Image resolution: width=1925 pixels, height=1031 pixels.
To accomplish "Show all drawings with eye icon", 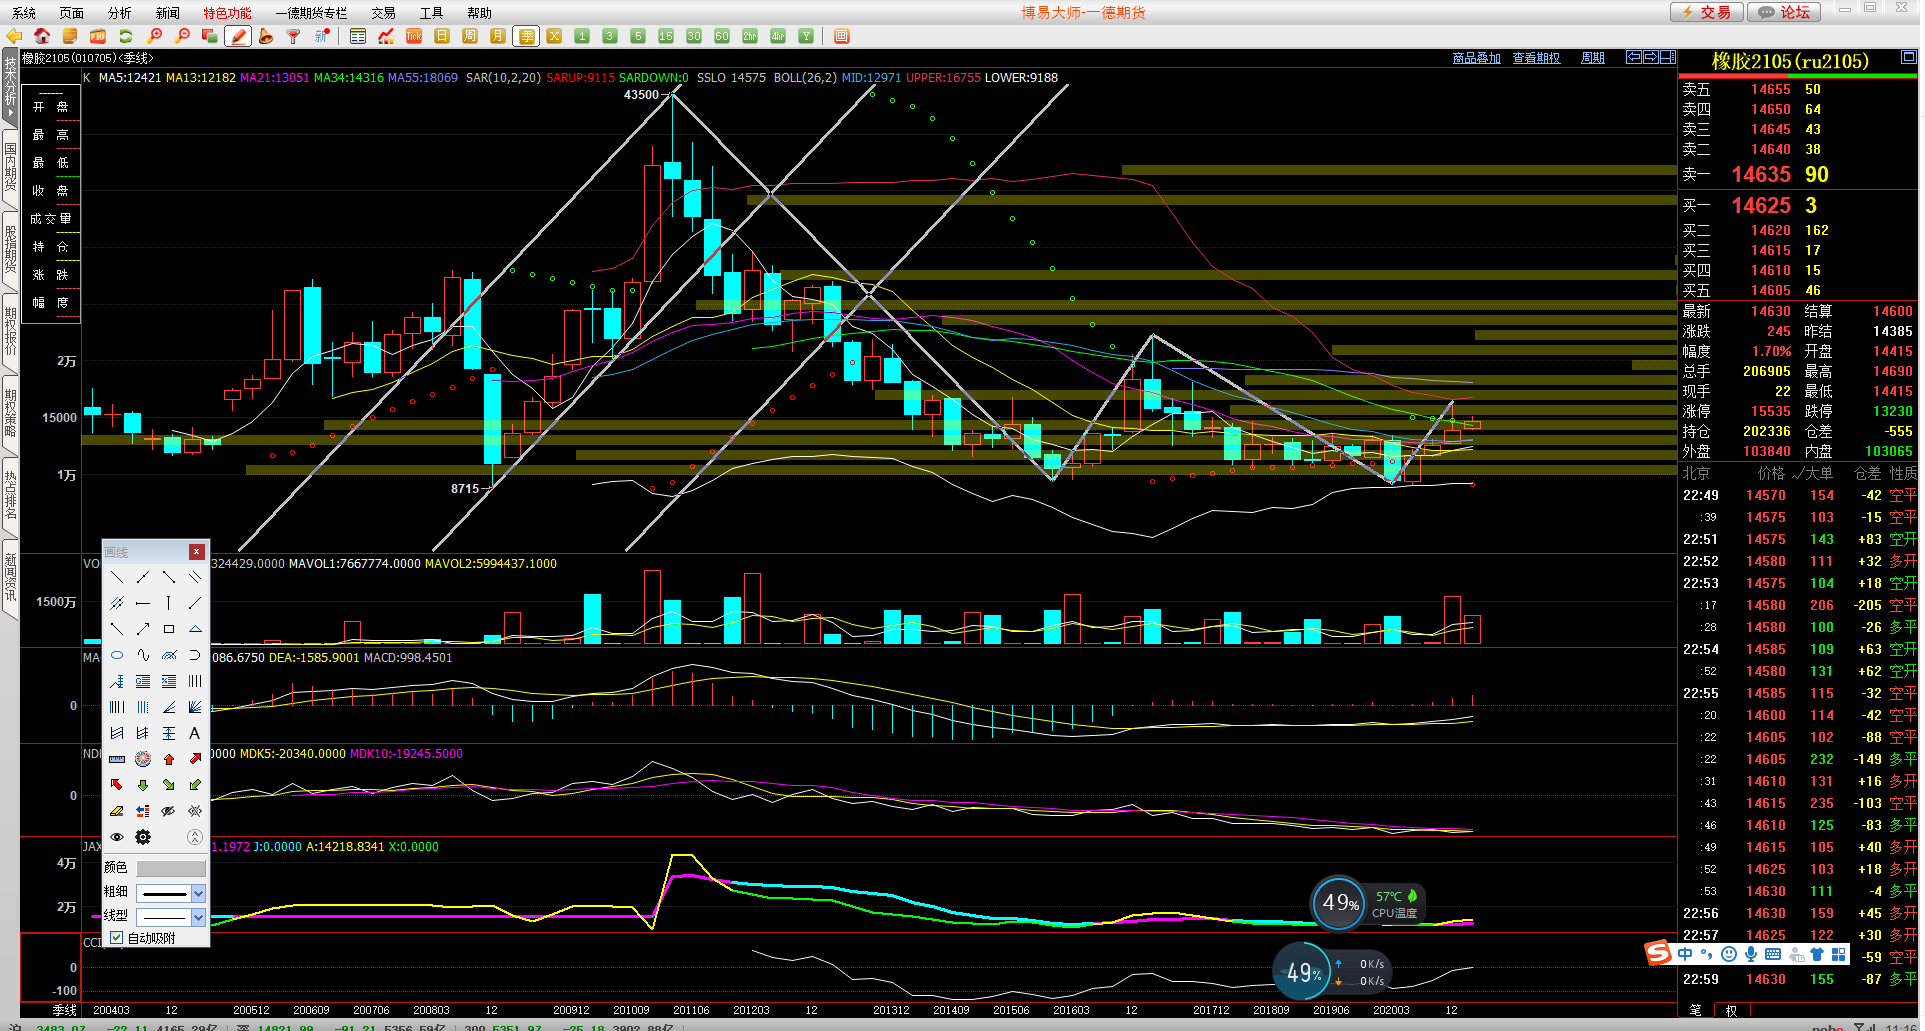I will (117, 837).
